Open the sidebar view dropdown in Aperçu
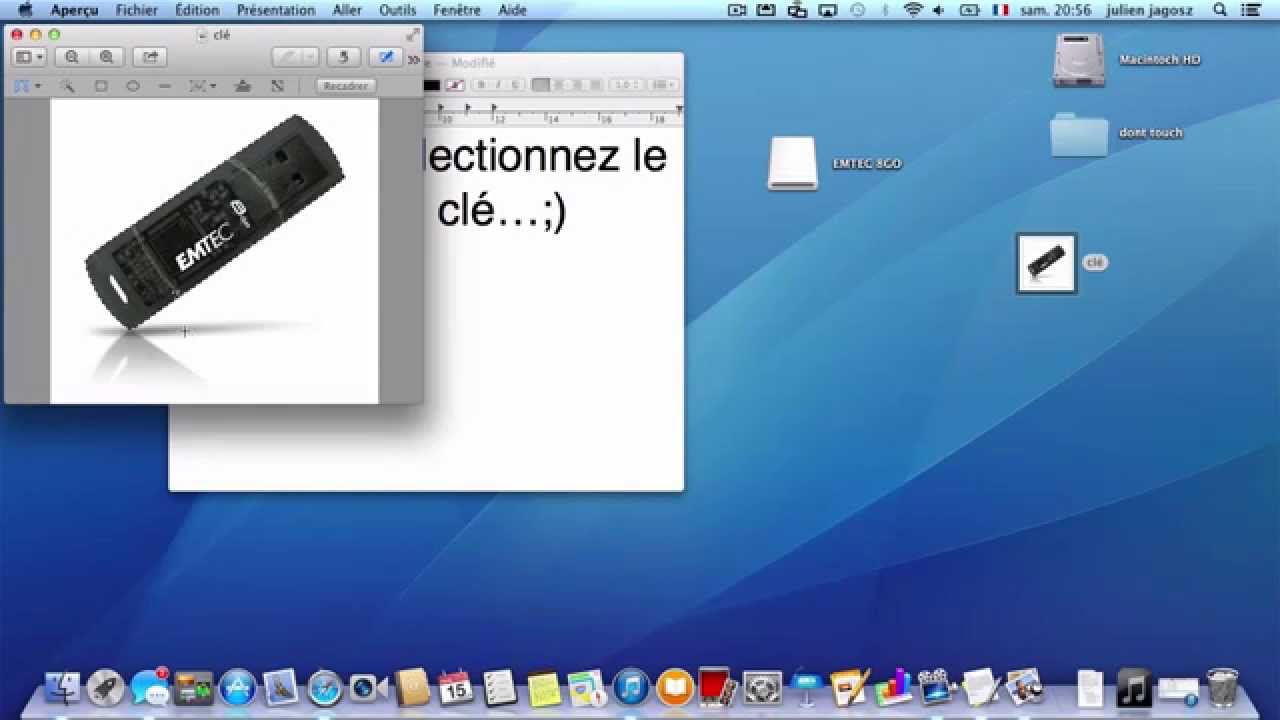Screen dimensions: 1280x720 tap(29, 57)
